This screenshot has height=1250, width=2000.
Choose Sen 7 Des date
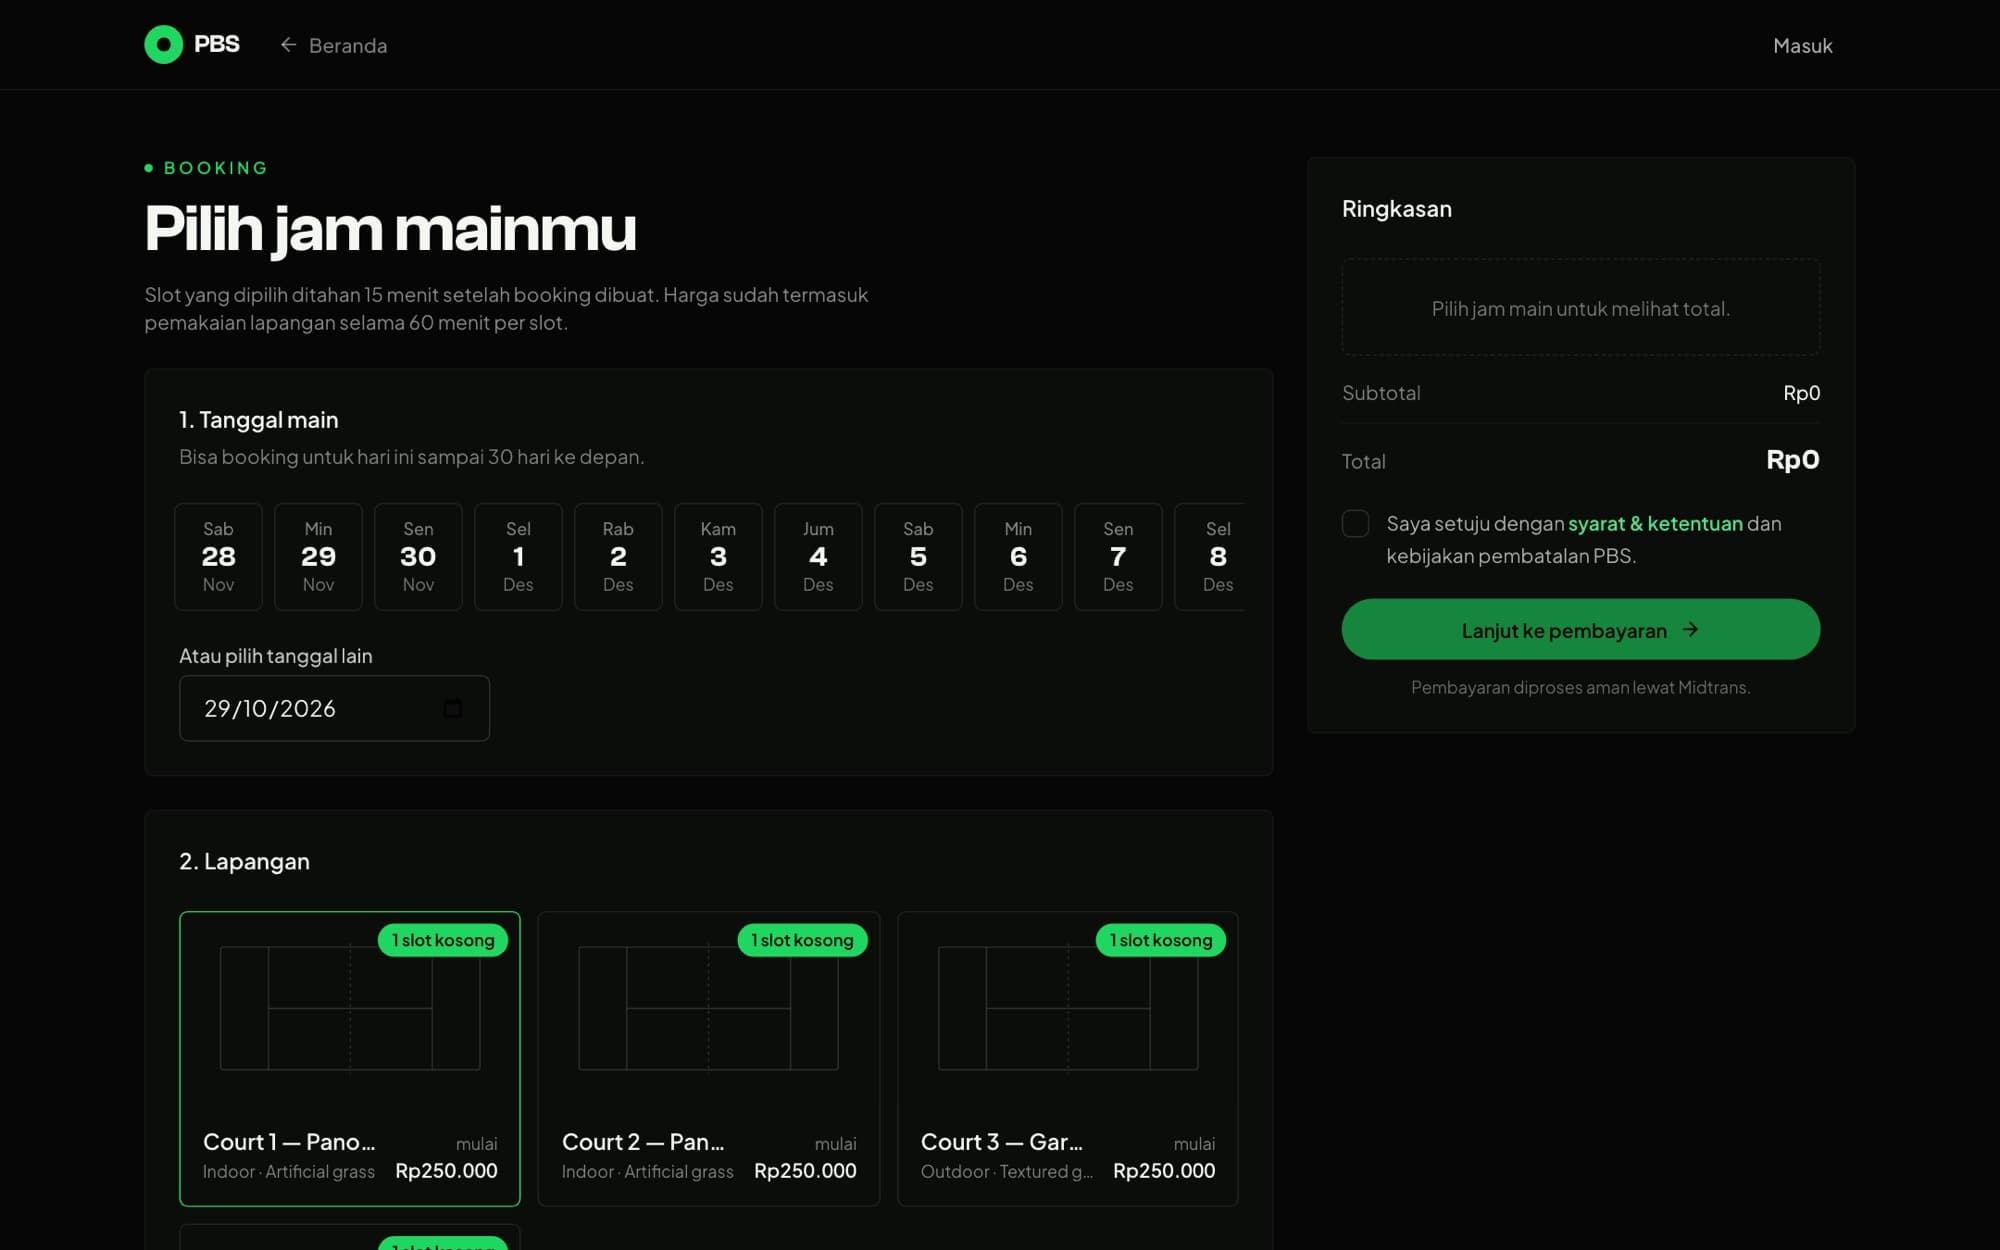[x=1118, y=556]
